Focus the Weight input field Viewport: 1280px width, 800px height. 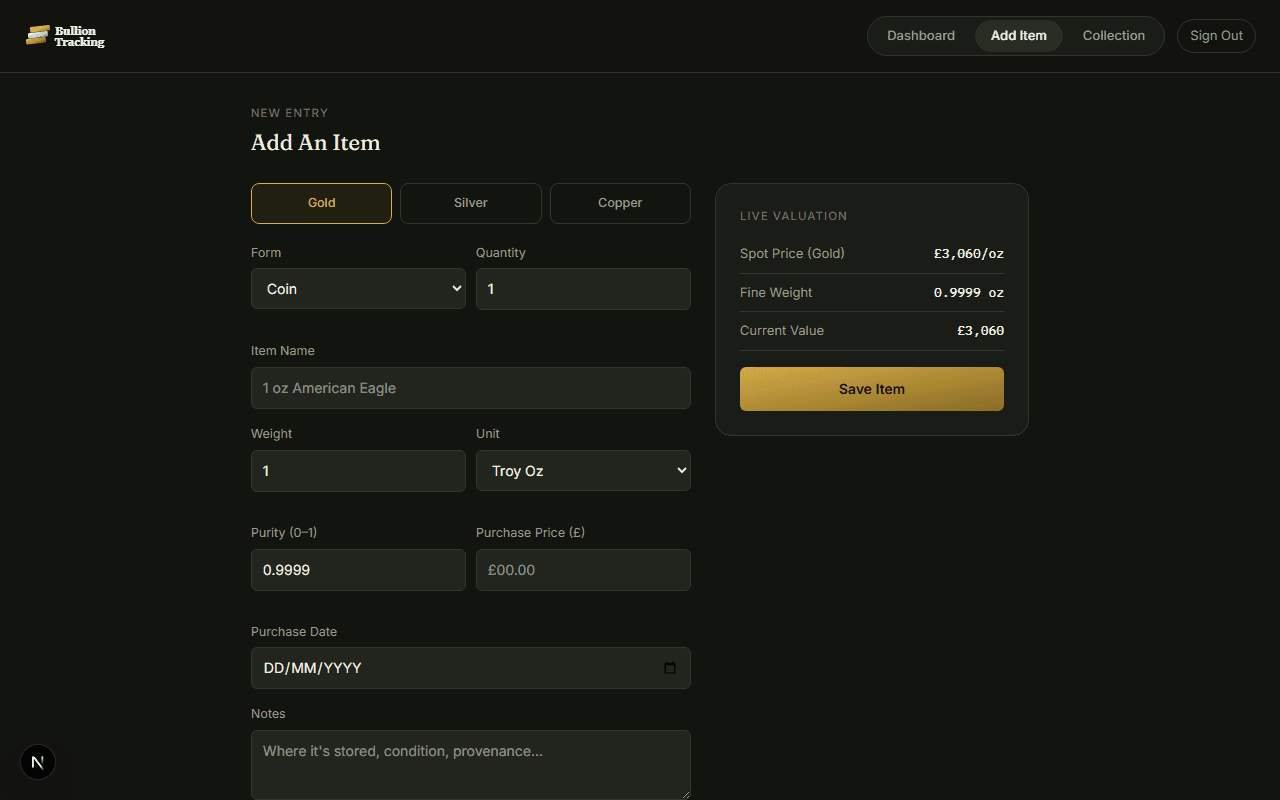point(358,471)
